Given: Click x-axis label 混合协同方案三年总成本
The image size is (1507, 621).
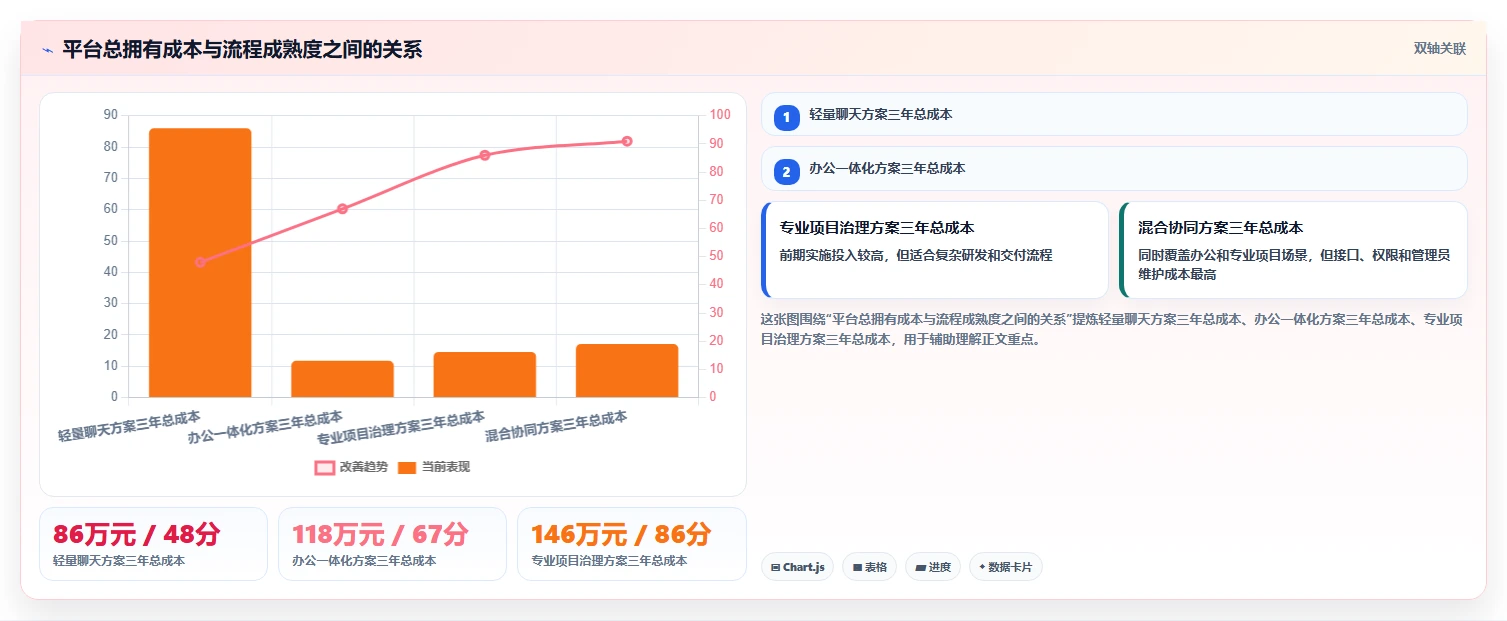Looking at the screenshot, I should (556, 426).
